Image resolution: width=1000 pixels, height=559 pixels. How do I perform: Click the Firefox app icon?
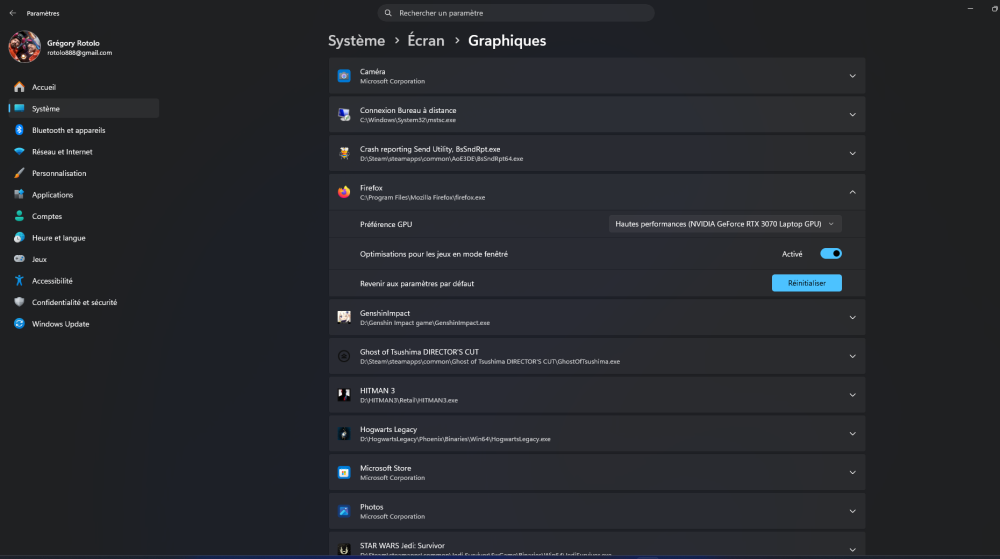click(344, 192)
